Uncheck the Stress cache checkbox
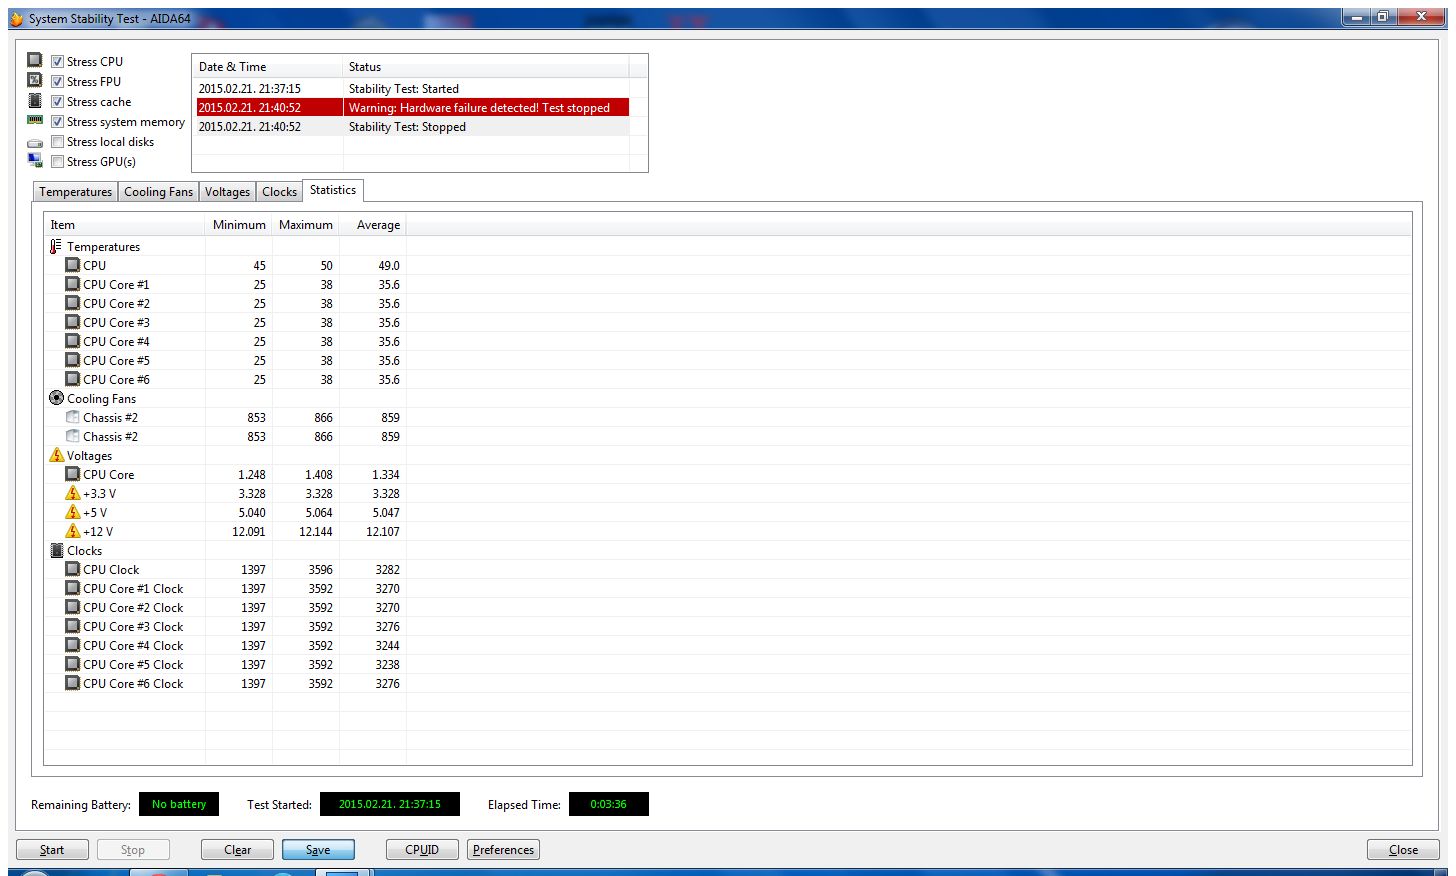Screen dimensions: 1456x876 (x=57, y=101)
